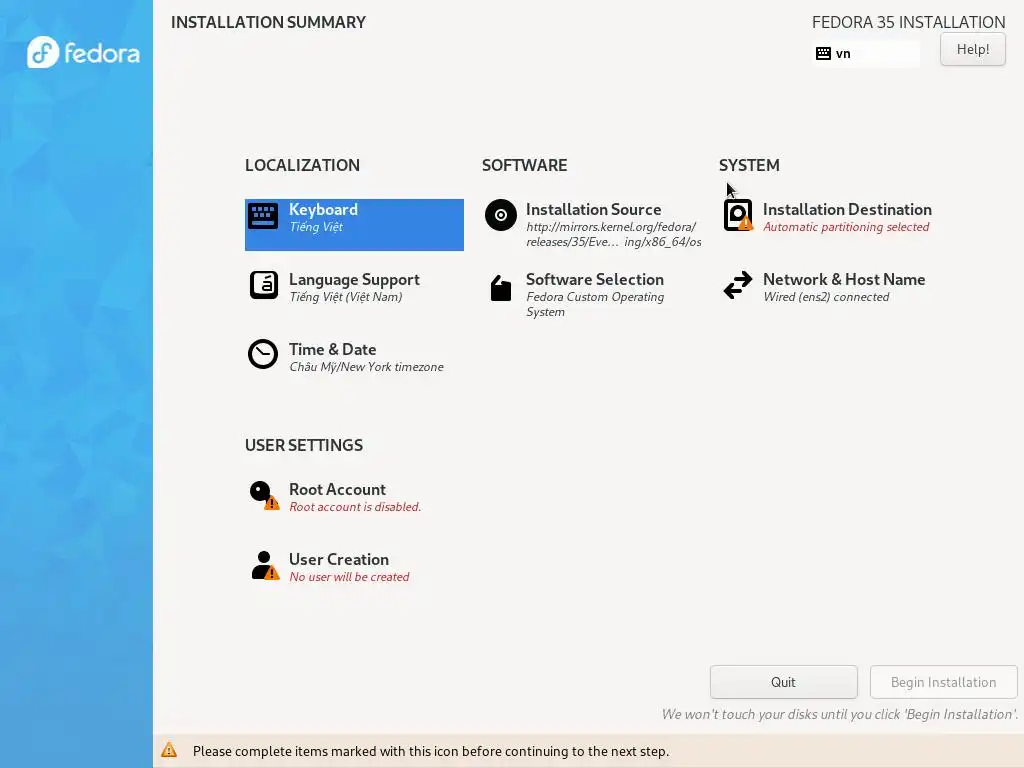Click the Language Support icon
Screen dimensions: 1024x768
[x=264, y=285]
